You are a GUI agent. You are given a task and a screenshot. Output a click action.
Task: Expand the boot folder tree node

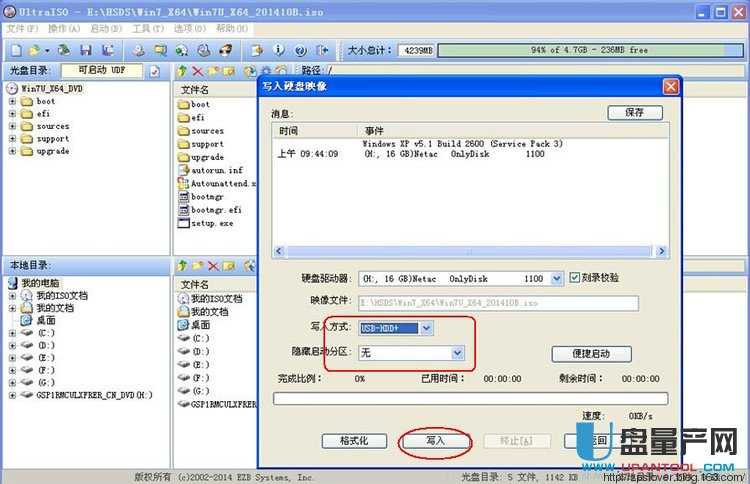pos(13,101)
